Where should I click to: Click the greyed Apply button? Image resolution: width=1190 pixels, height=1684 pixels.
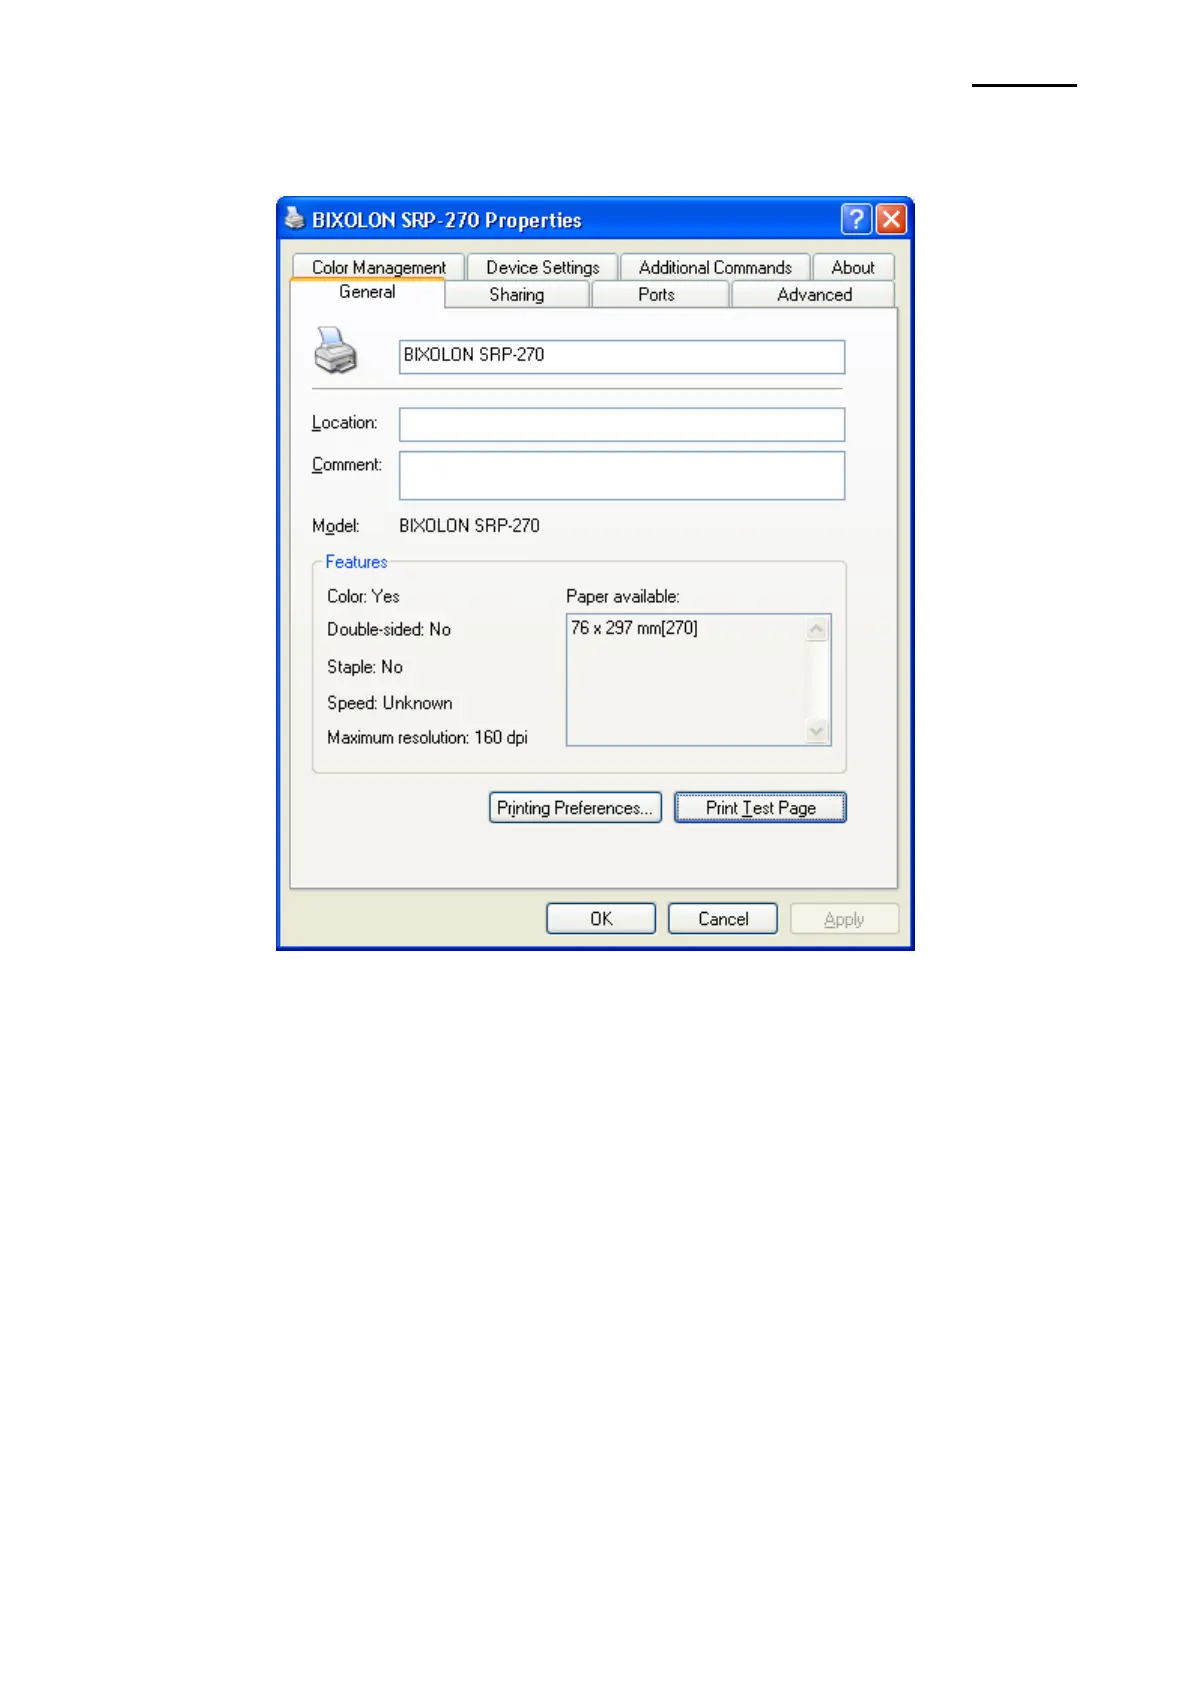pos(844,919)
